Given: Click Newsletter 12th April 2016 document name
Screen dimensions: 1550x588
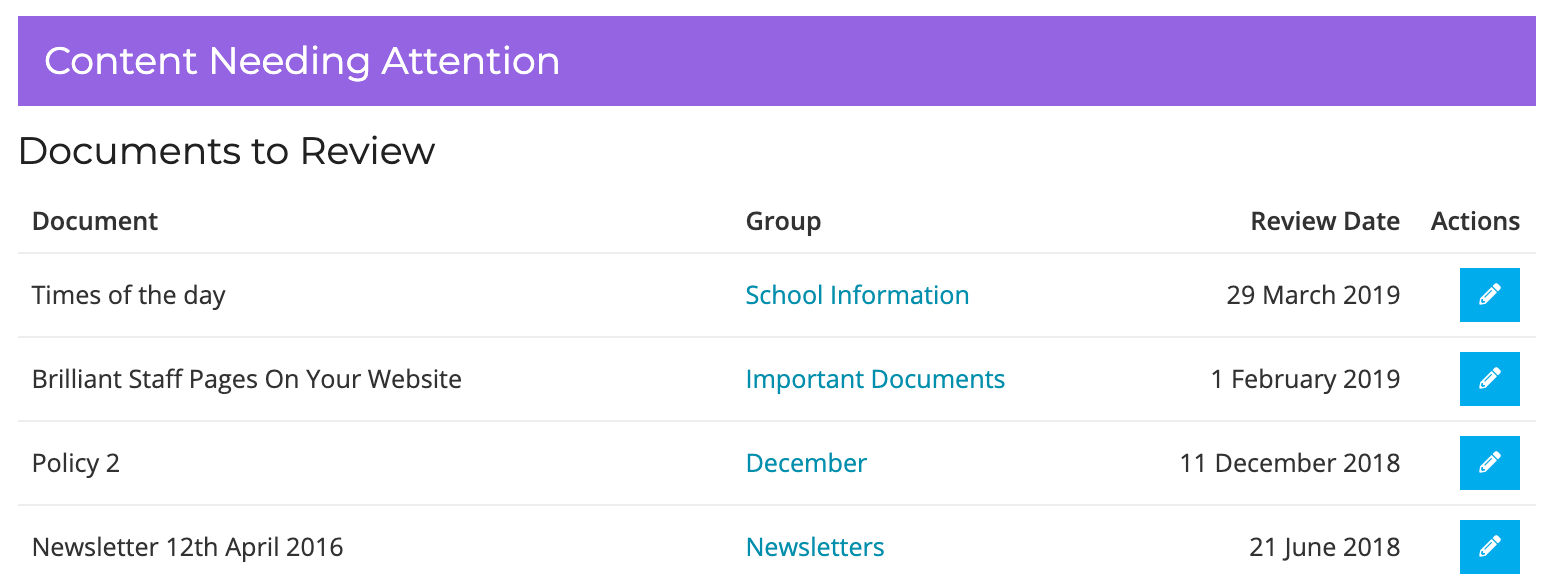Looking at the screenshot, I should pos(188,548).
